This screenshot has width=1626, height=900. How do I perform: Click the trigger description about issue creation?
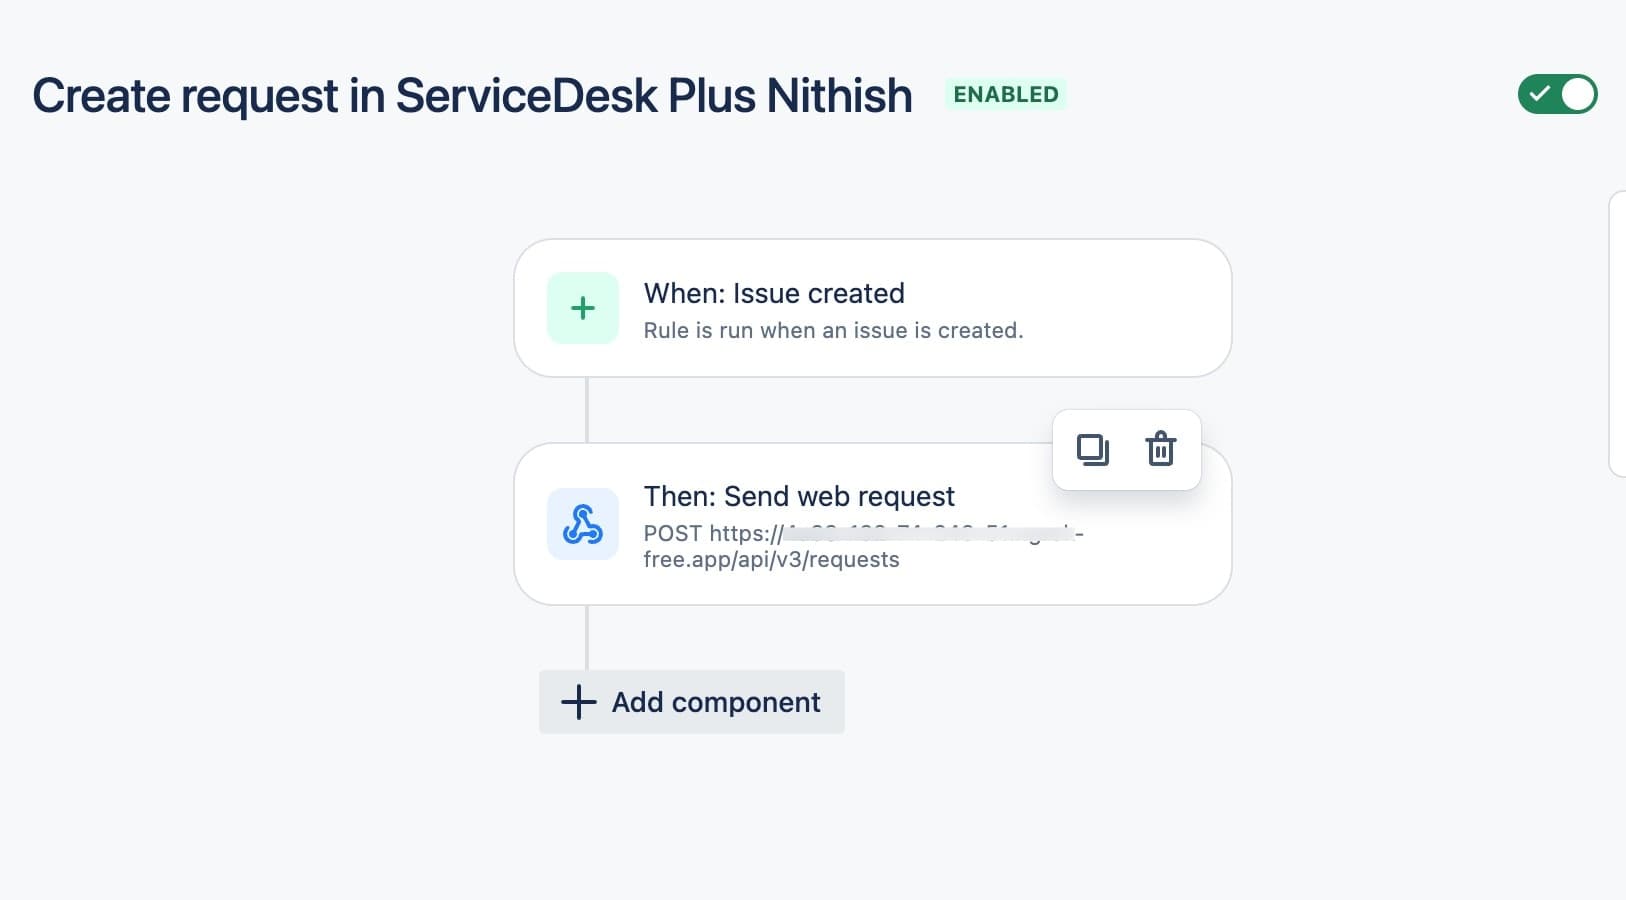click(833, 331)
